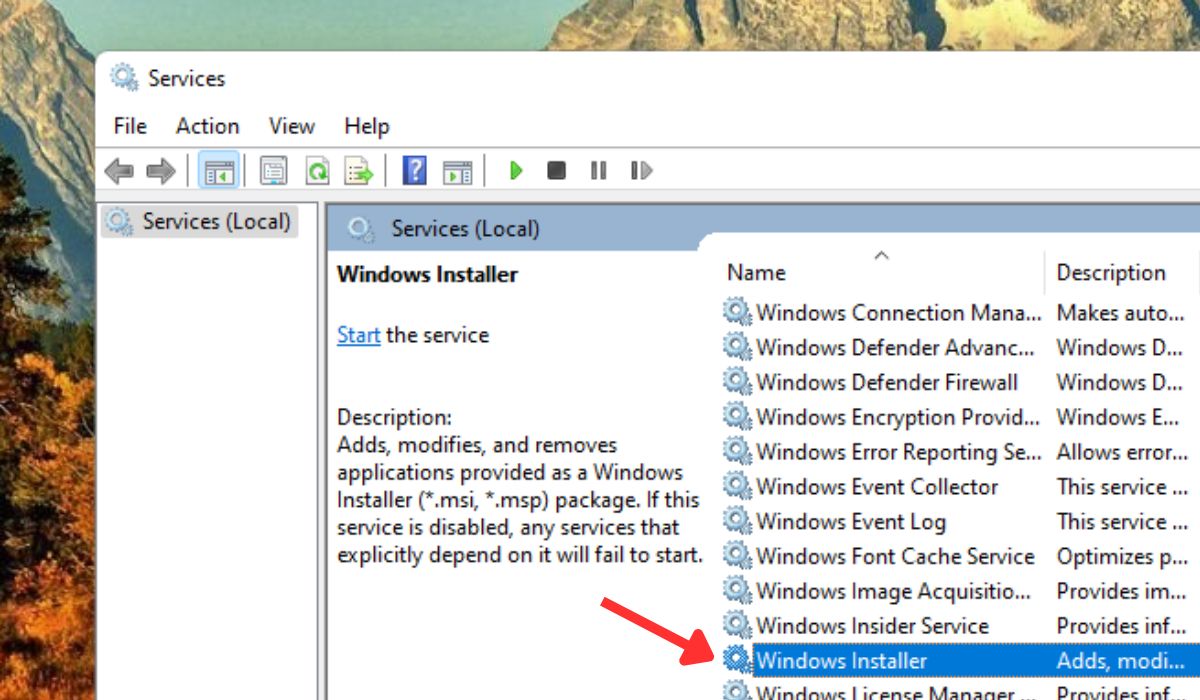The width and height of the screenshot is (1200, 700).
Task: Select Services (Local) in the left pane
Action: click(x=200, y=221)
